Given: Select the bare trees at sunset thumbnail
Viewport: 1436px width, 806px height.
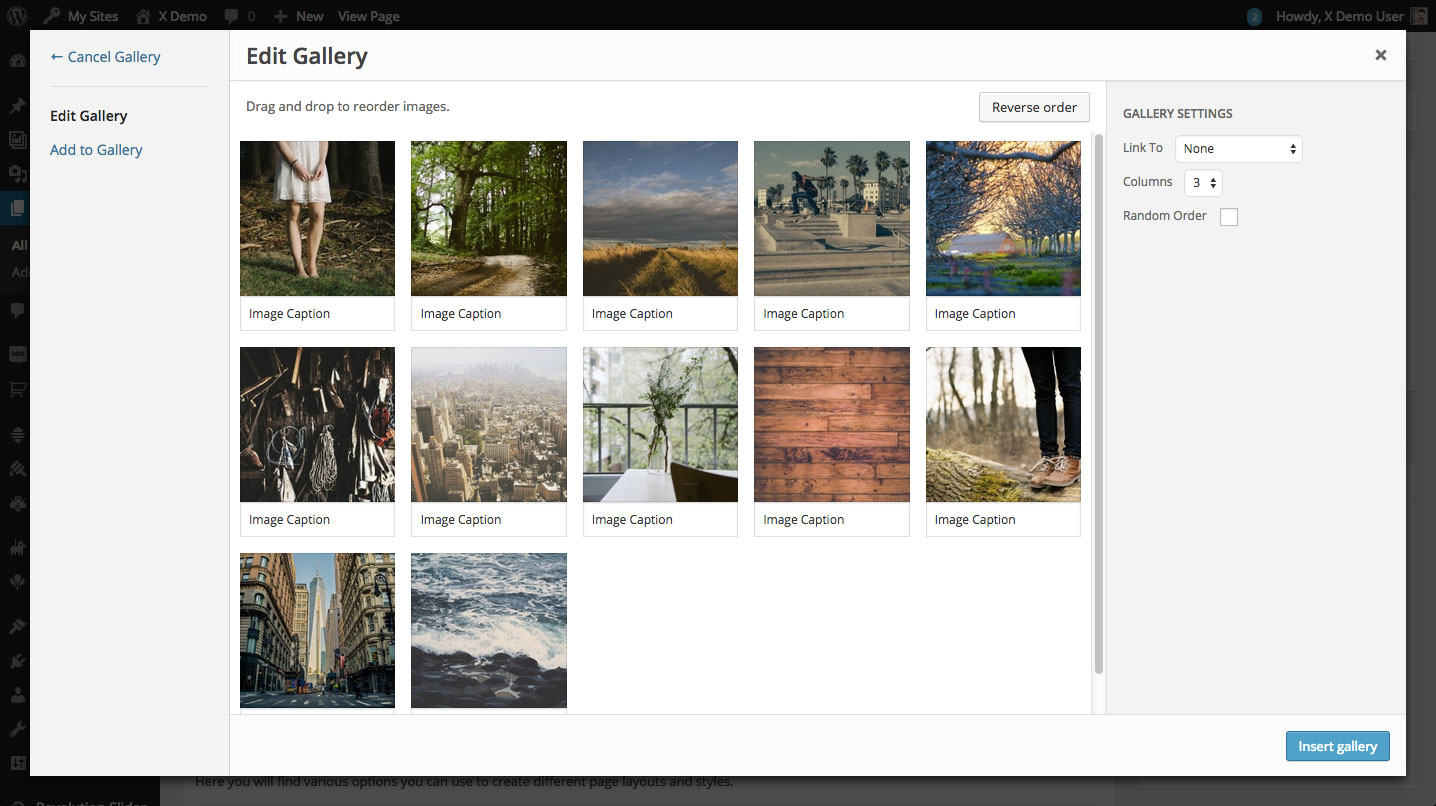Looking at the screenshot, I should tap(1003, 218).
